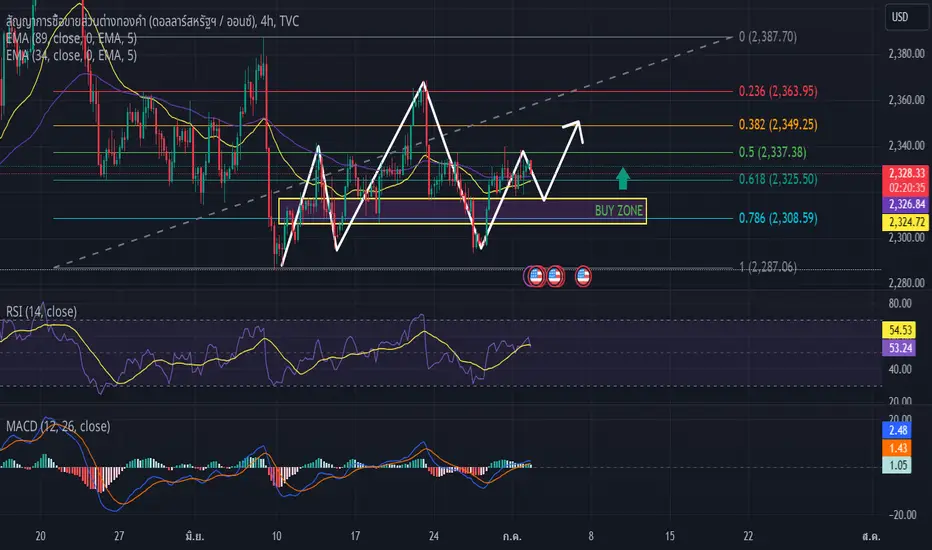932x550 pixels.
Task: Select the gold CFD symbol title legend
Action: 153,21
